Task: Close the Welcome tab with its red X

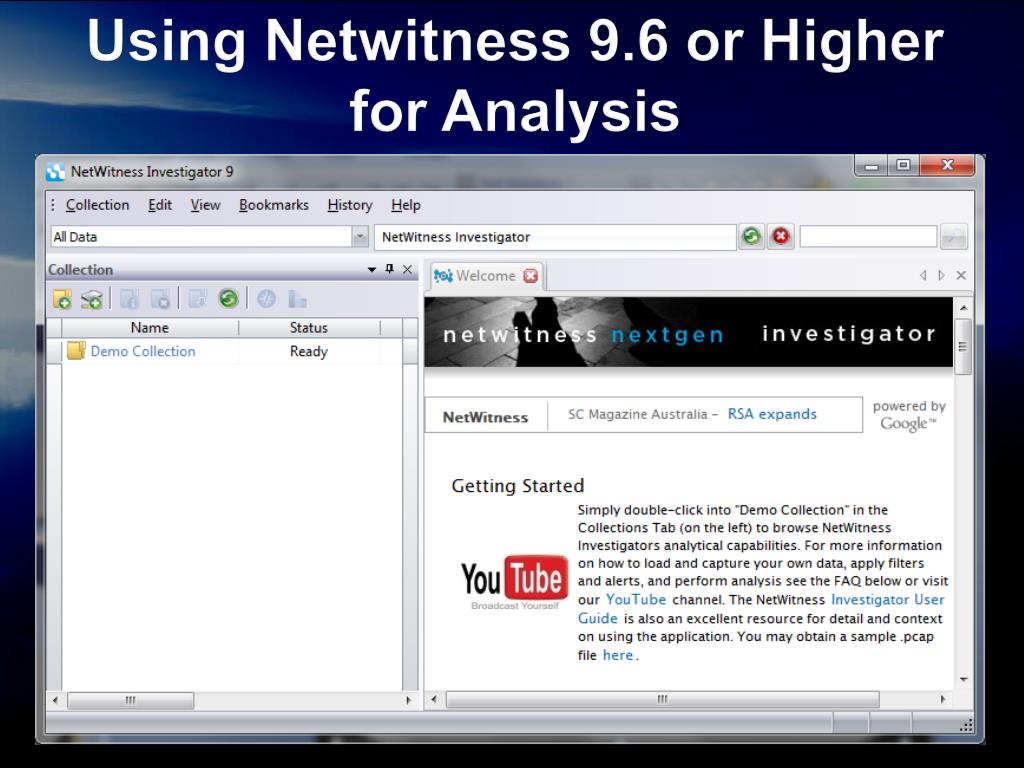Action: [531, 276]
